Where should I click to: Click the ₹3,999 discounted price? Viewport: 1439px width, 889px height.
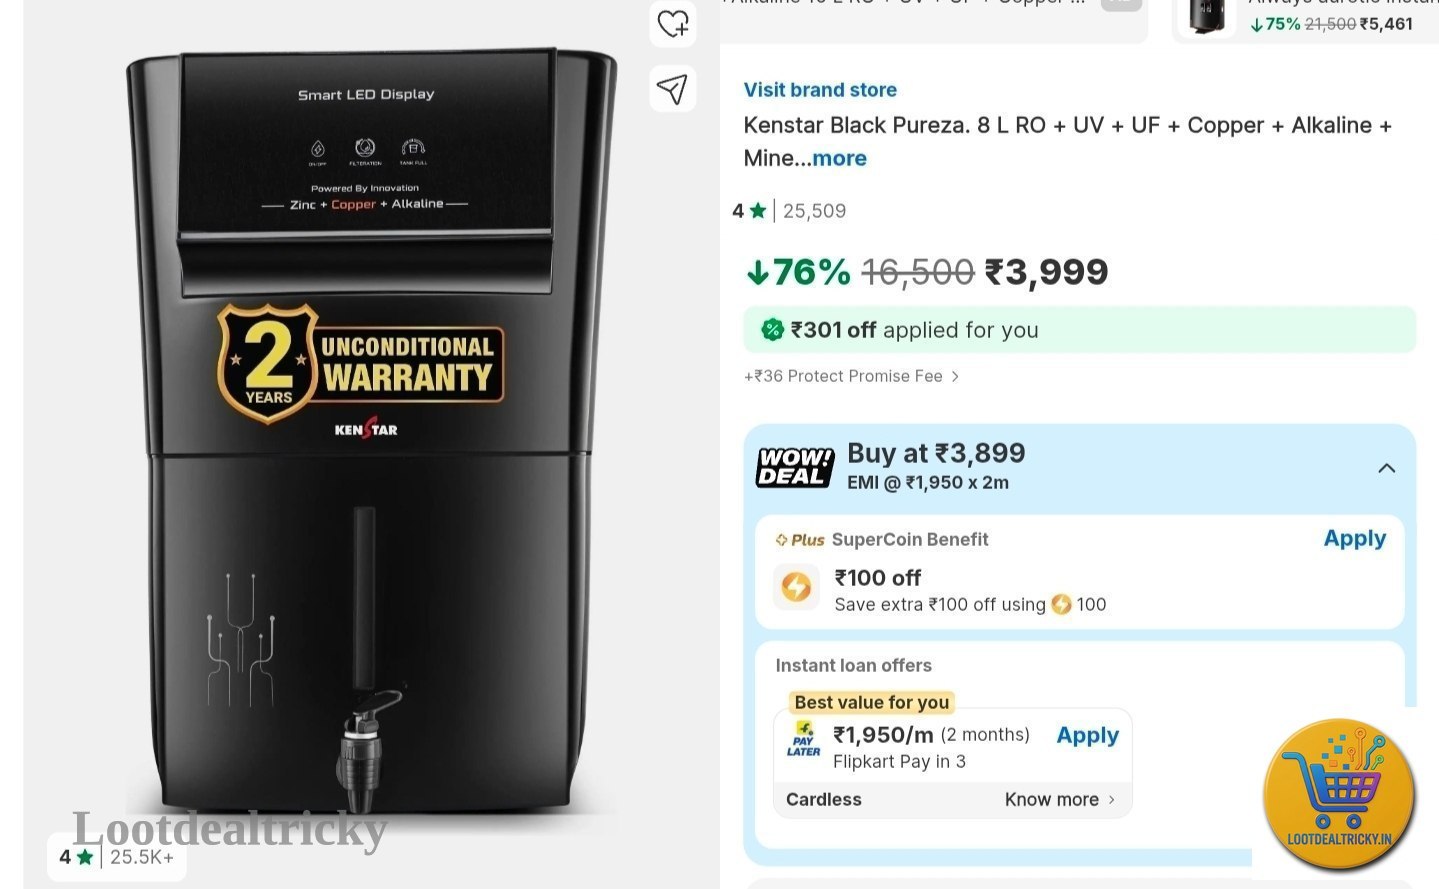click(x=1046, y=272)
